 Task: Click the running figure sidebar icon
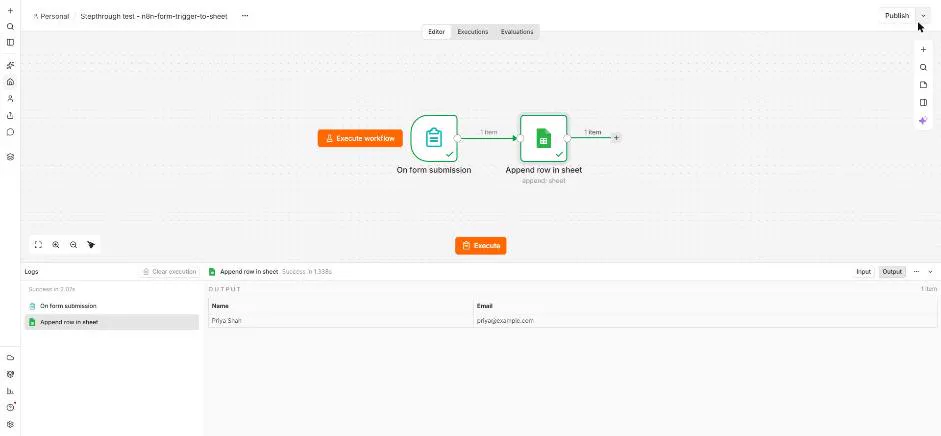[10, 65]
